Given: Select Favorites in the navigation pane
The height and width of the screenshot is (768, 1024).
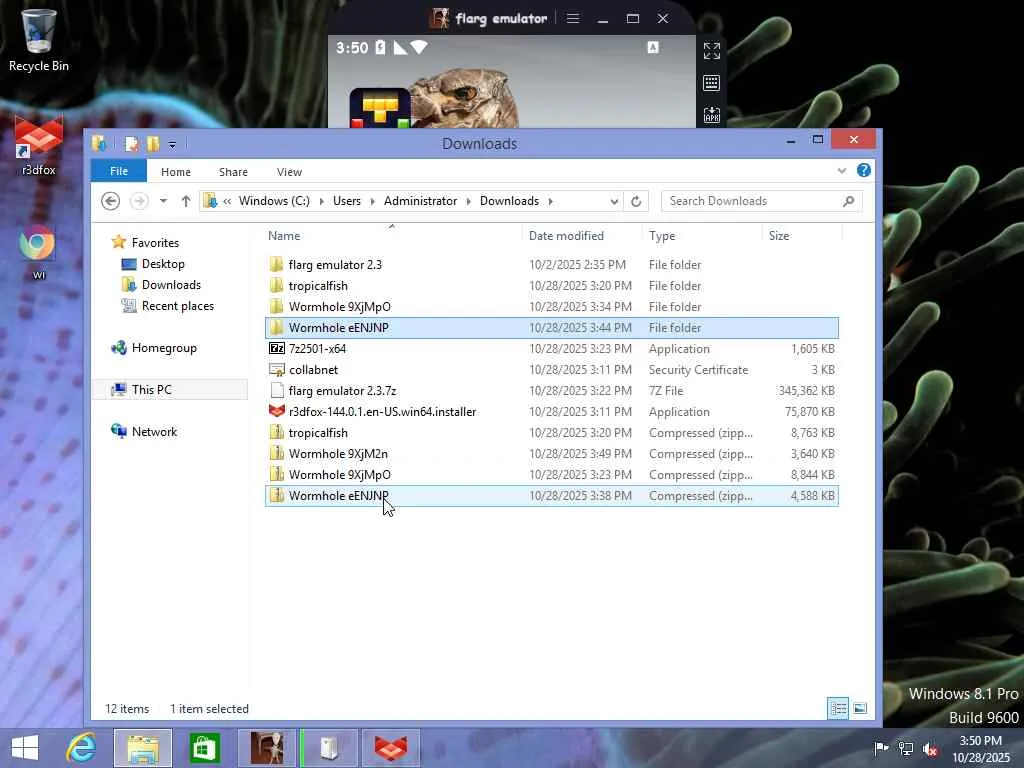Looking at the screenshot, I should pyautogui.click(x=145, y=243).
